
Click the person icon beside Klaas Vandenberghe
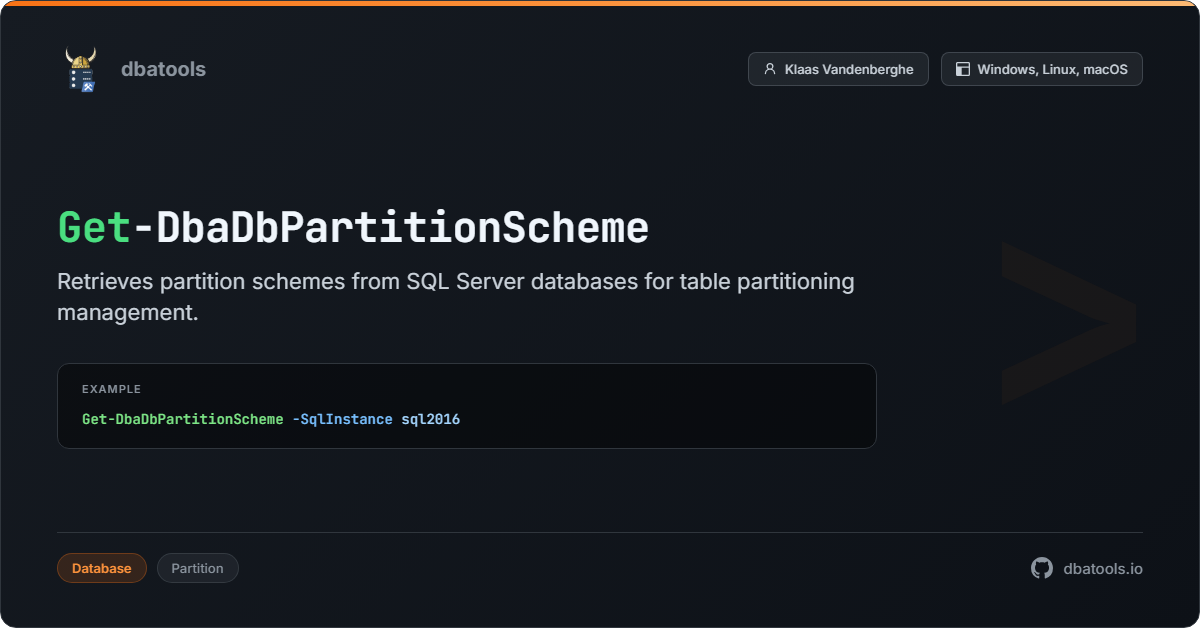[x=770, y=69]
